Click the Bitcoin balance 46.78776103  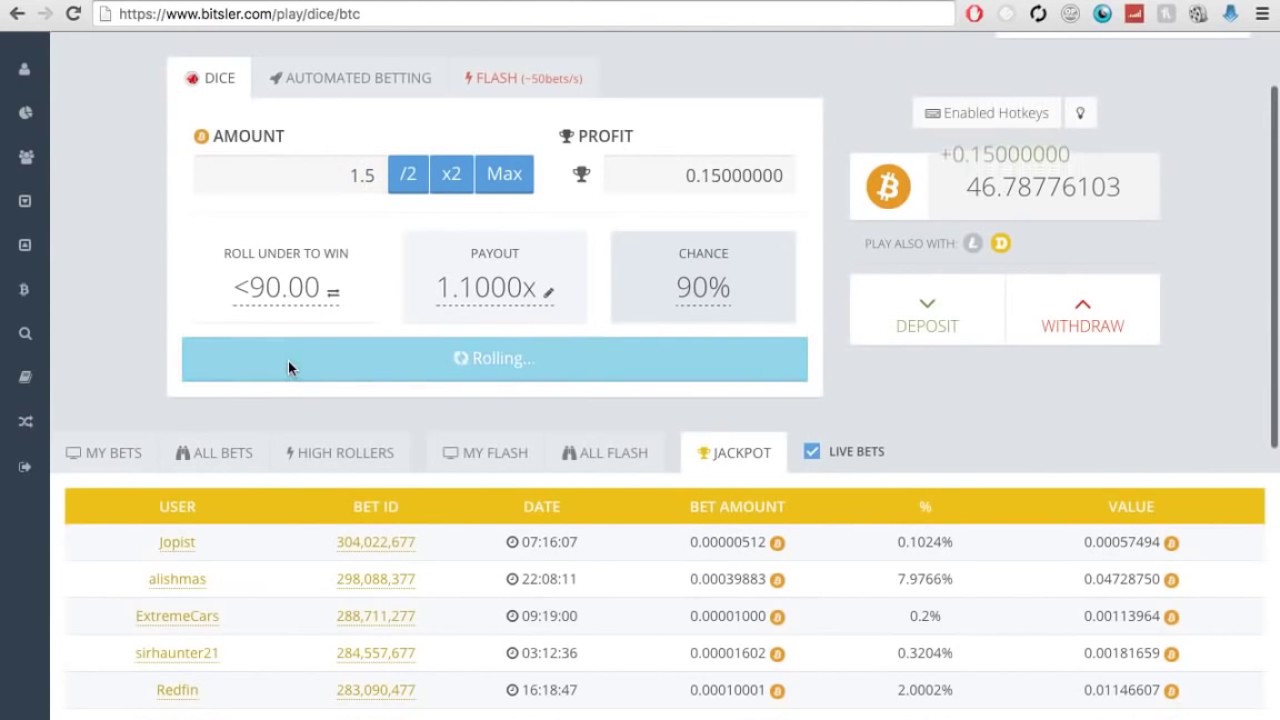(1043, 187)
